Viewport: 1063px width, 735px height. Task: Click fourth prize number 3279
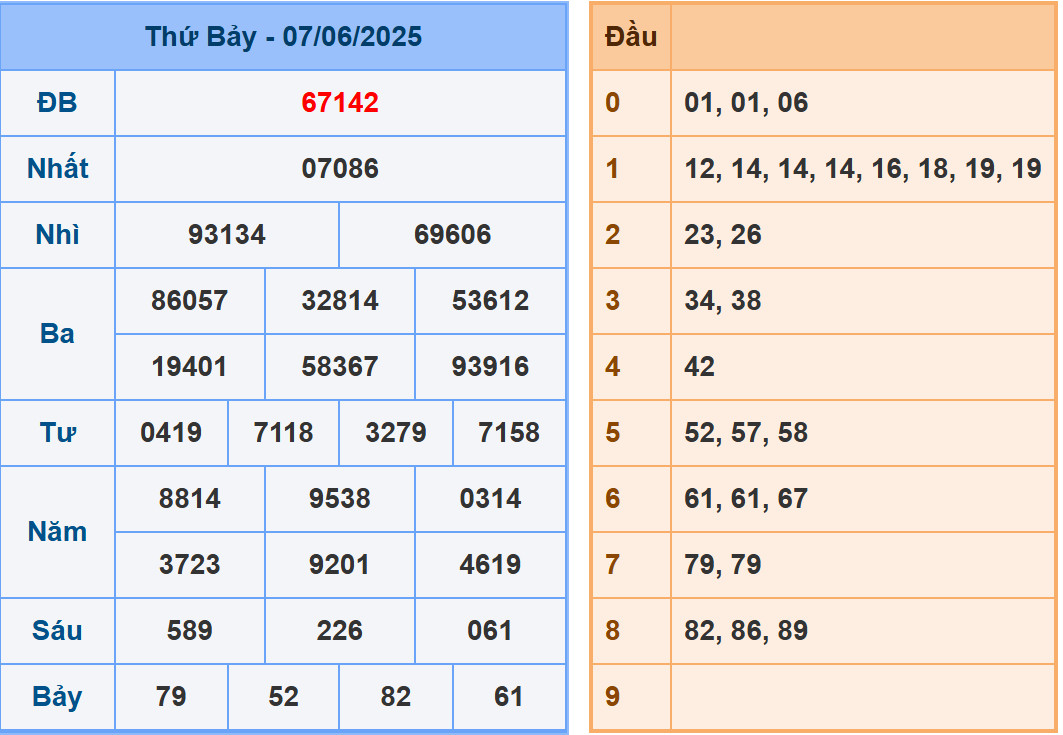tap(396, 433)
